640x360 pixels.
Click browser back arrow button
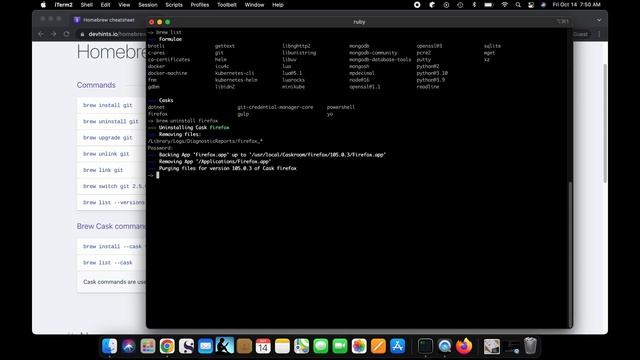(x=41, y=34)
